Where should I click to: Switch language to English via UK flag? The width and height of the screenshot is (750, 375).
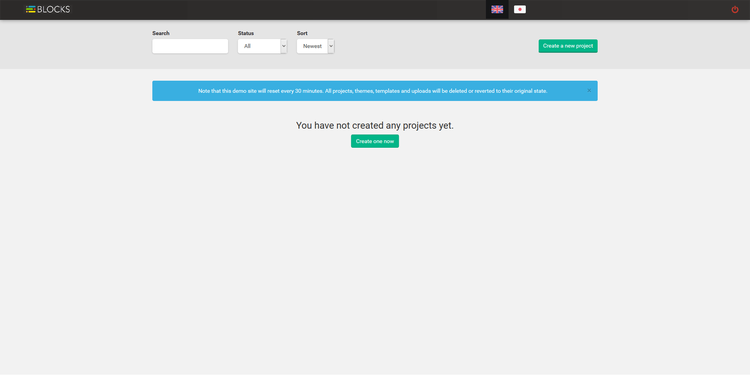(497, 10)
